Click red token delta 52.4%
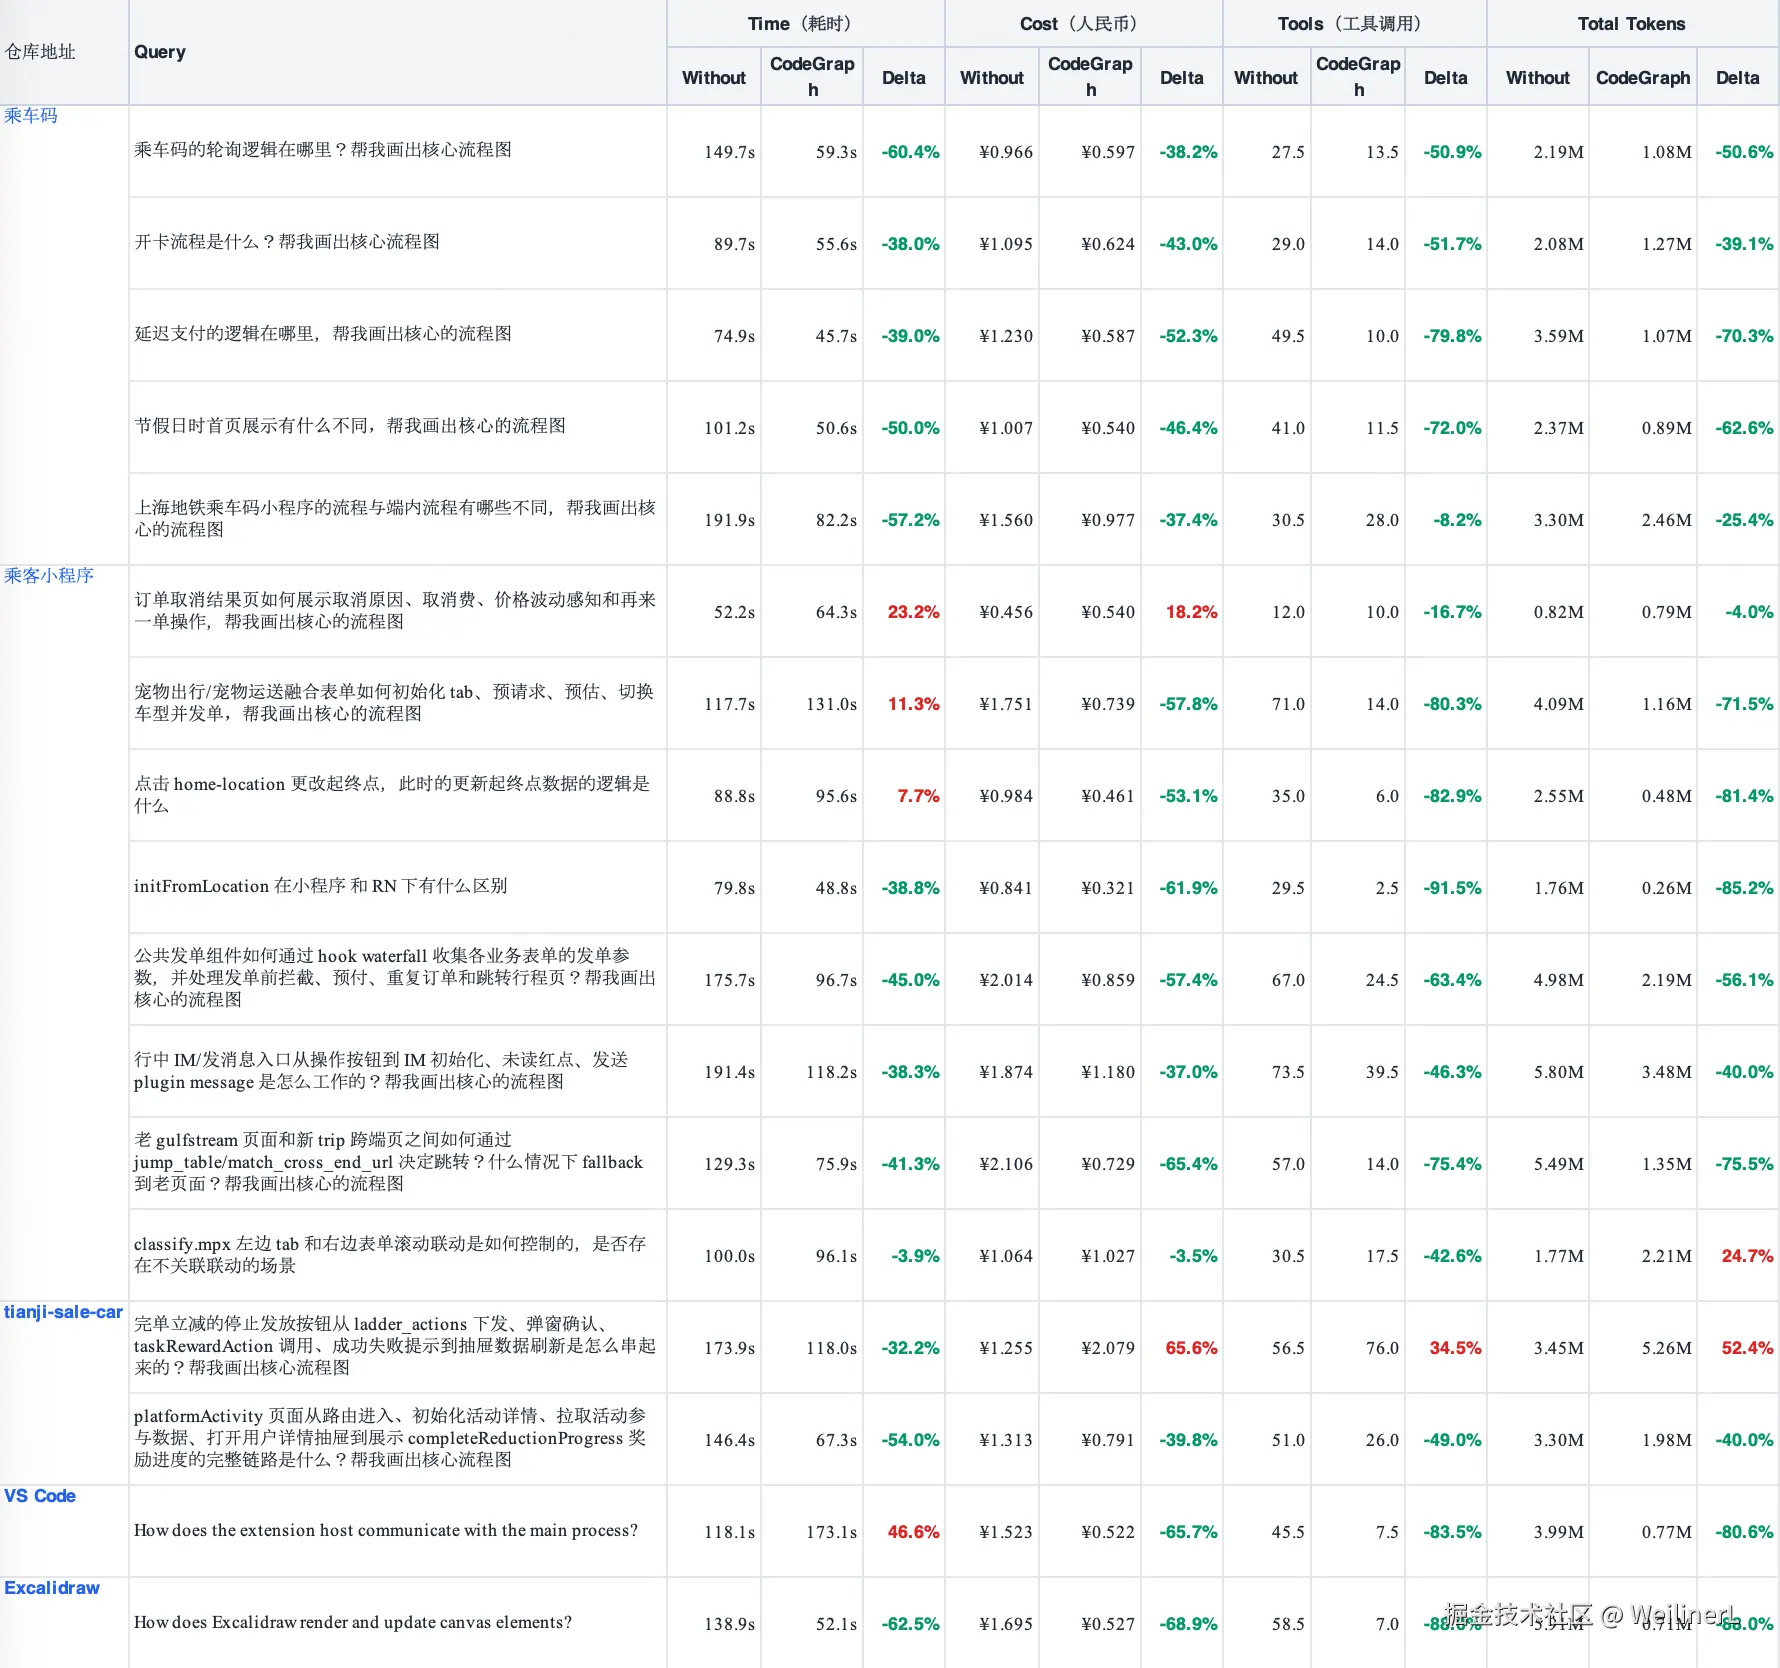Viewport: 1780px width, 1668px height. coord(1747,1348)
